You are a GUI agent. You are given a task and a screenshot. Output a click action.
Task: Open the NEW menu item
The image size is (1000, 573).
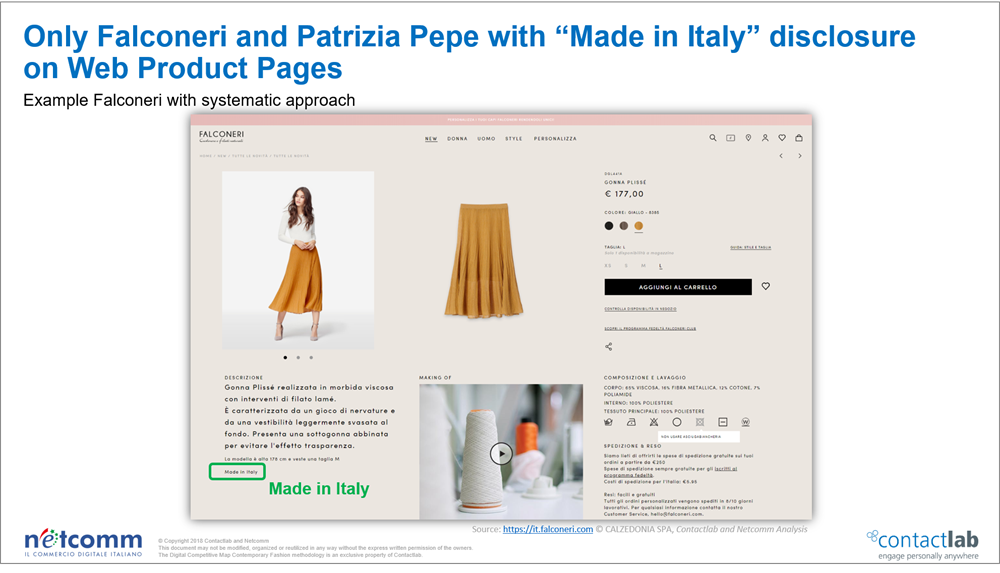tap(431, 138)
